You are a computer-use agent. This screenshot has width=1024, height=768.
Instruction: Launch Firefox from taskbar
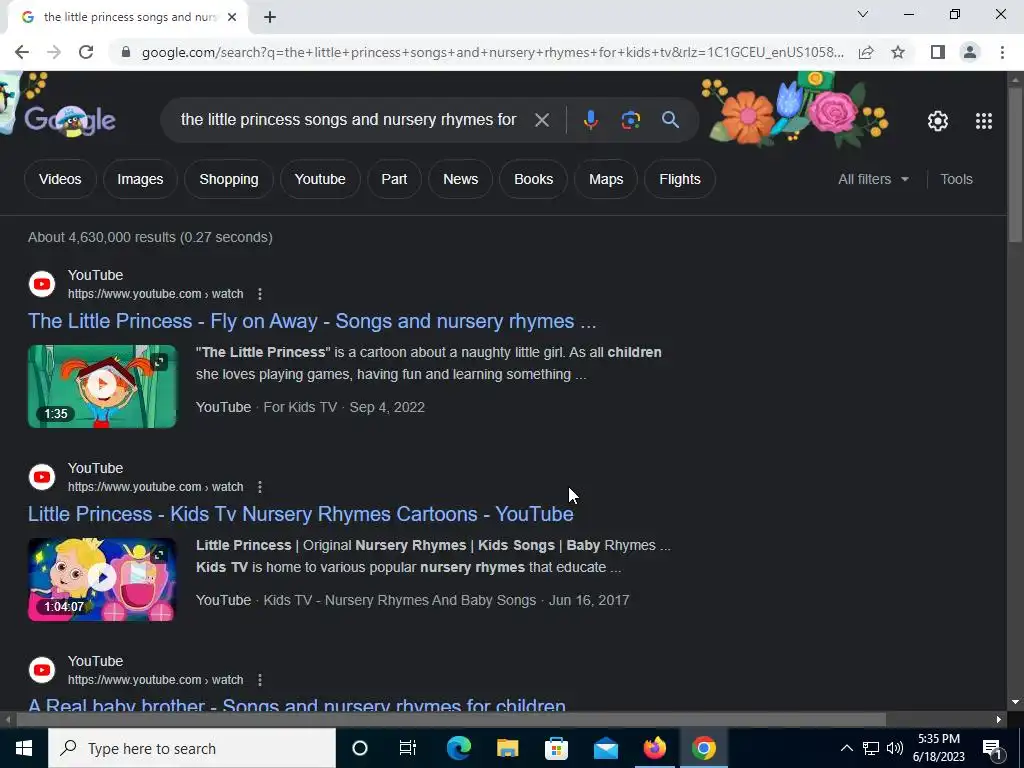[654, 748]
